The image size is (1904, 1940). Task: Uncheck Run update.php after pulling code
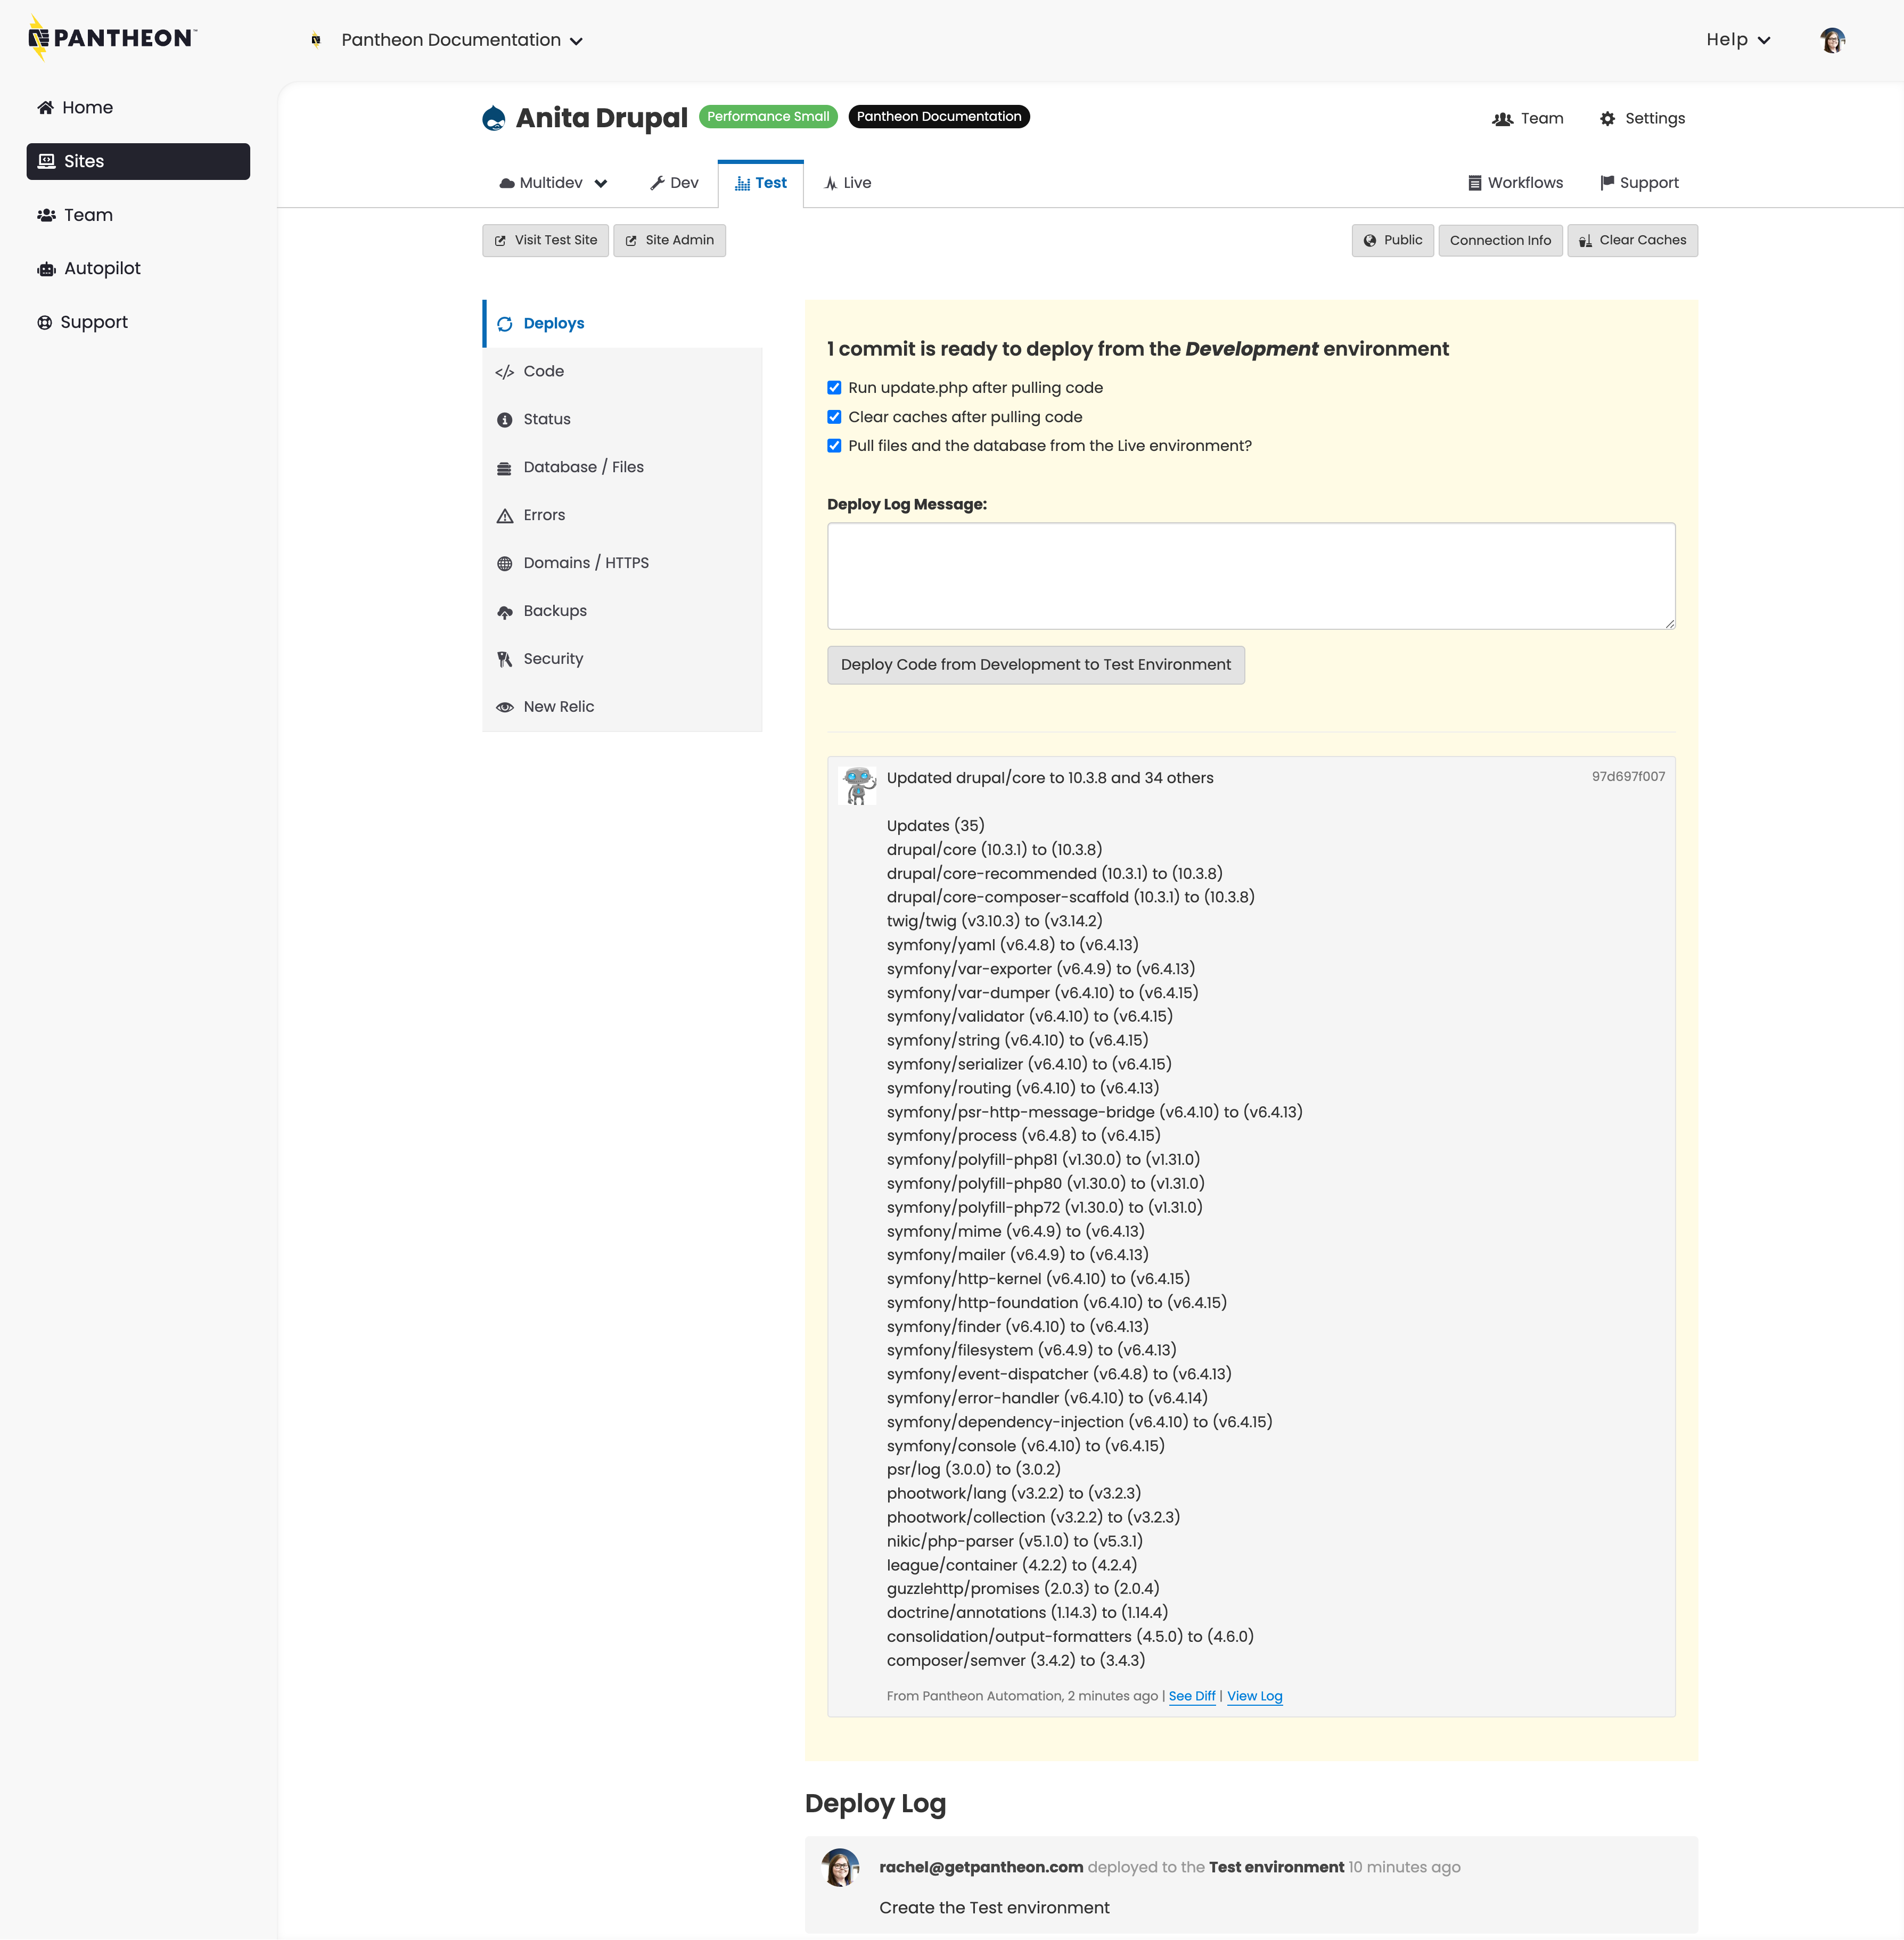[x=834, y=387]
